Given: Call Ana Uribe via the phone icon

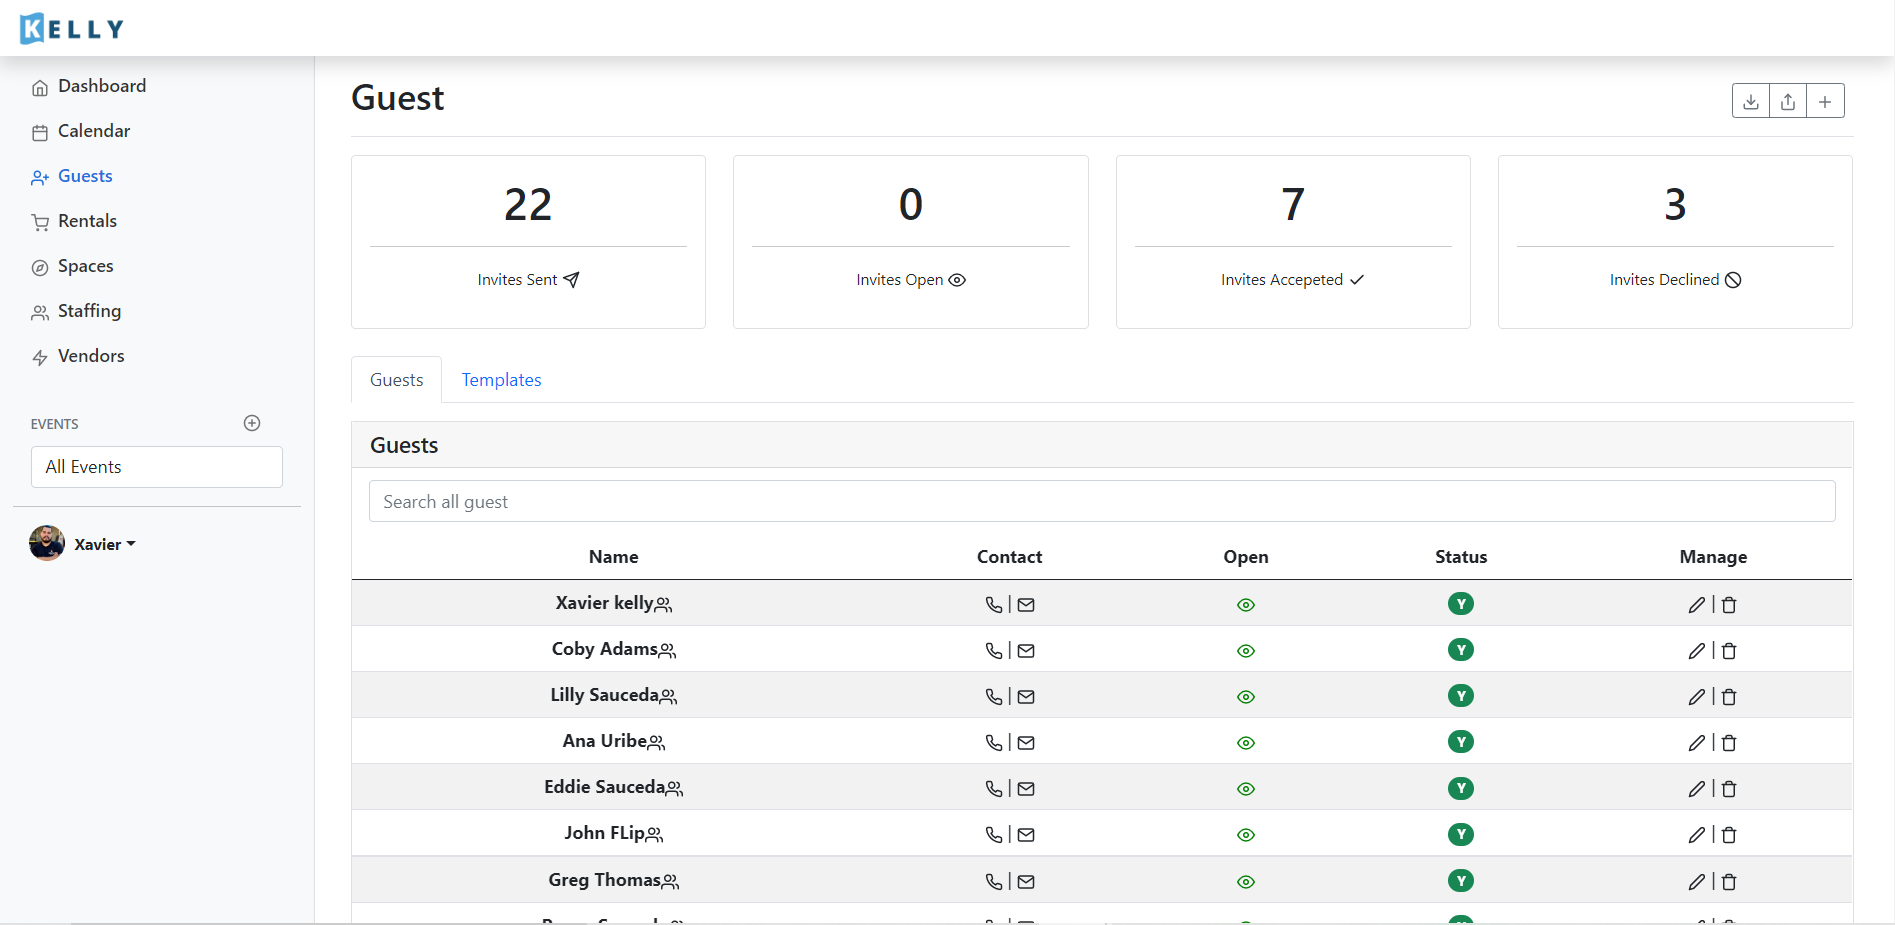Looking at the screenshot, I should (x=994, y=742).
